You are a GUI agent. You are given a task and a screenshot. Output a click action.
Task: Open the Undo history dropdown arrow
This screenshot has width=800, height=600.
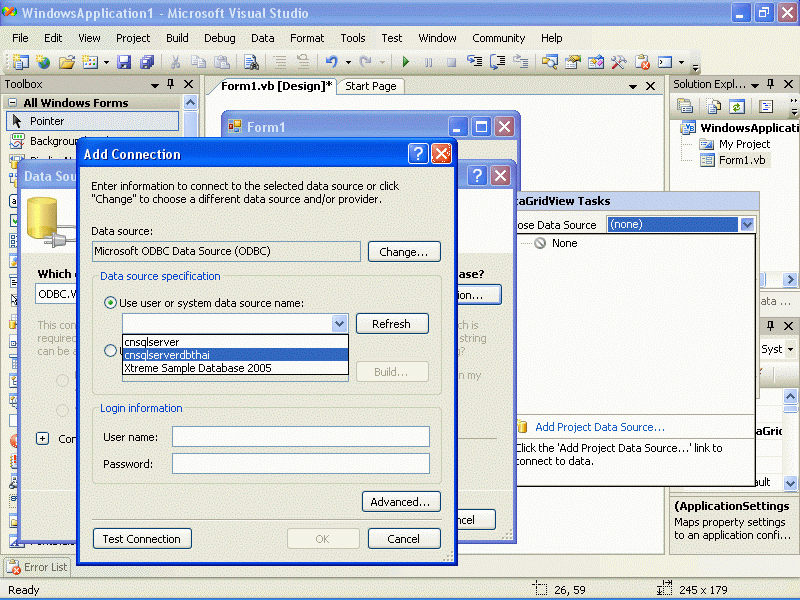(x=348, y=62)
